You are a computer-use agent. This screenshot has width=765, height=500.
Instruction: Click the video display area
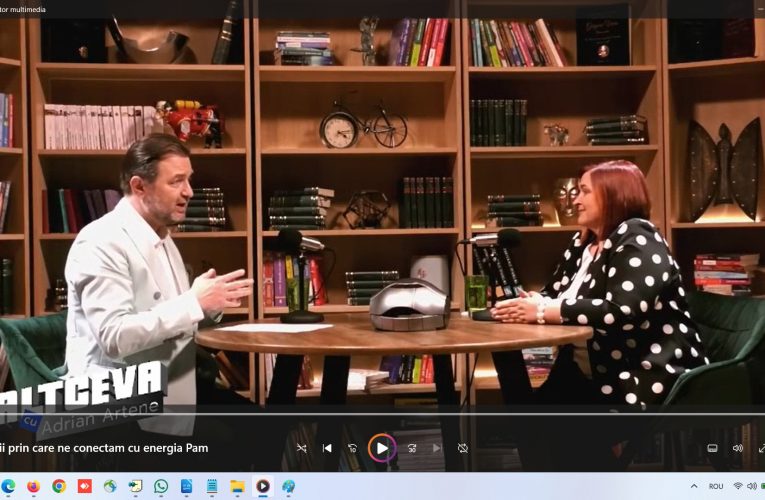click(x=382, y=200)
